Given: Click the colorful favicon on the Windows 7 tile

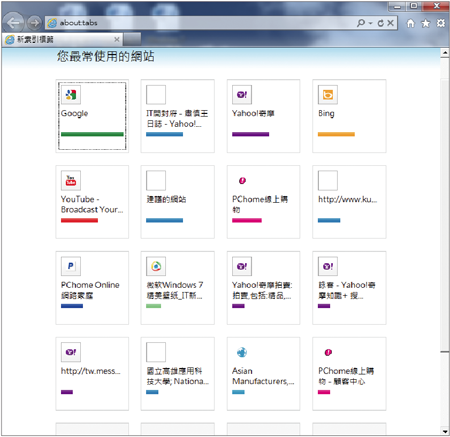Looking at the screenshot, I should [x=156, y=266].
